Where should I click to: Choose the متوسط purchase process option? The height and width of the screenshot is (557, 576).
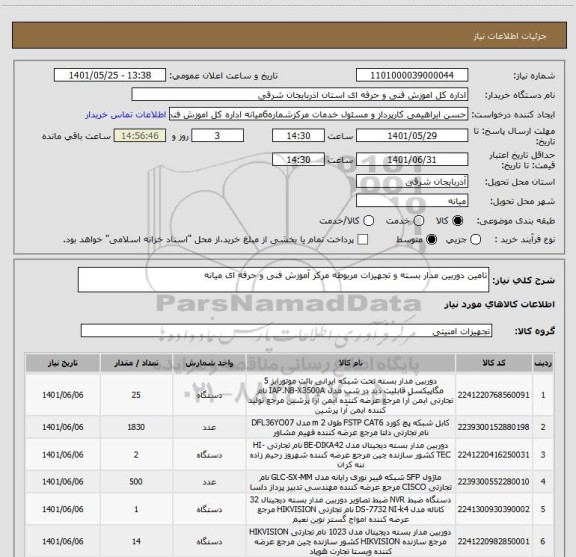431,240
